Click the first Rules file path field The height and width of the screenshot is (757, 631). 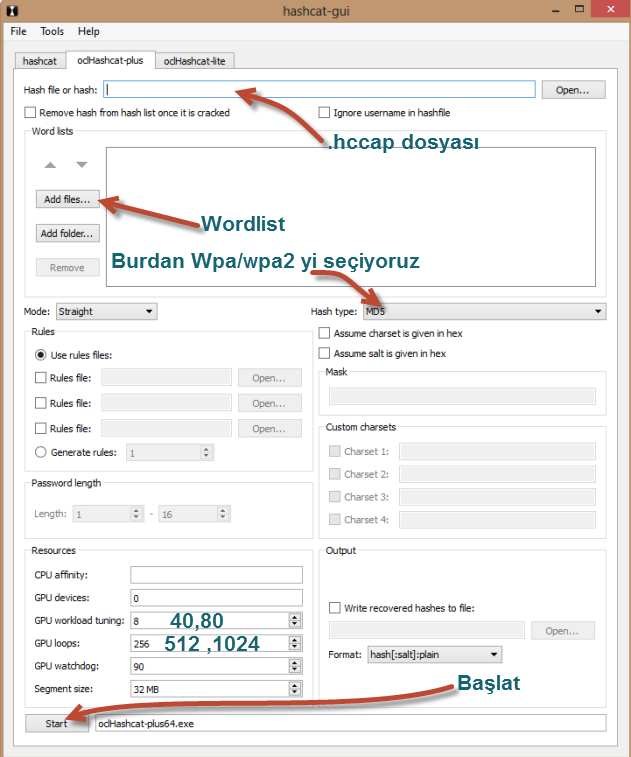click(167, 378)
